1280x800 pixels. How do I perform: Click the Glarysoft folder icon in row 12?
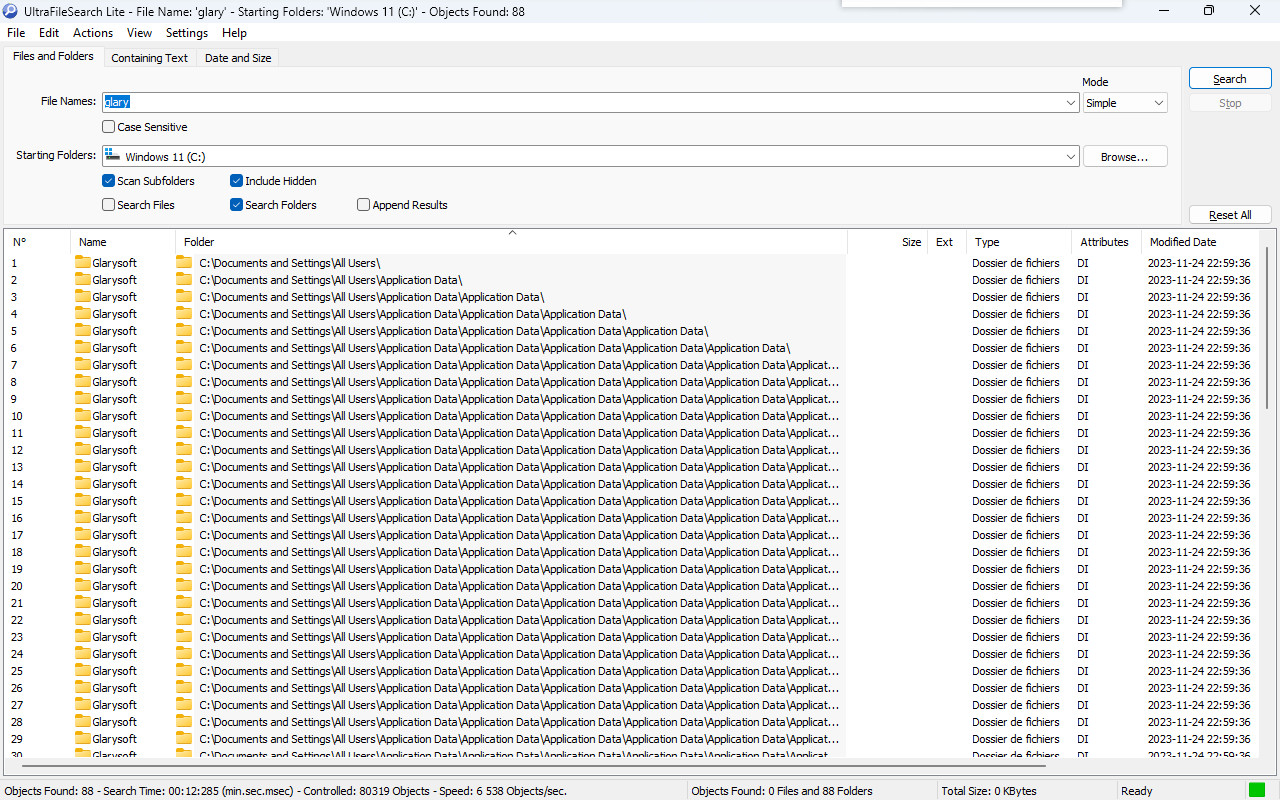83,450
